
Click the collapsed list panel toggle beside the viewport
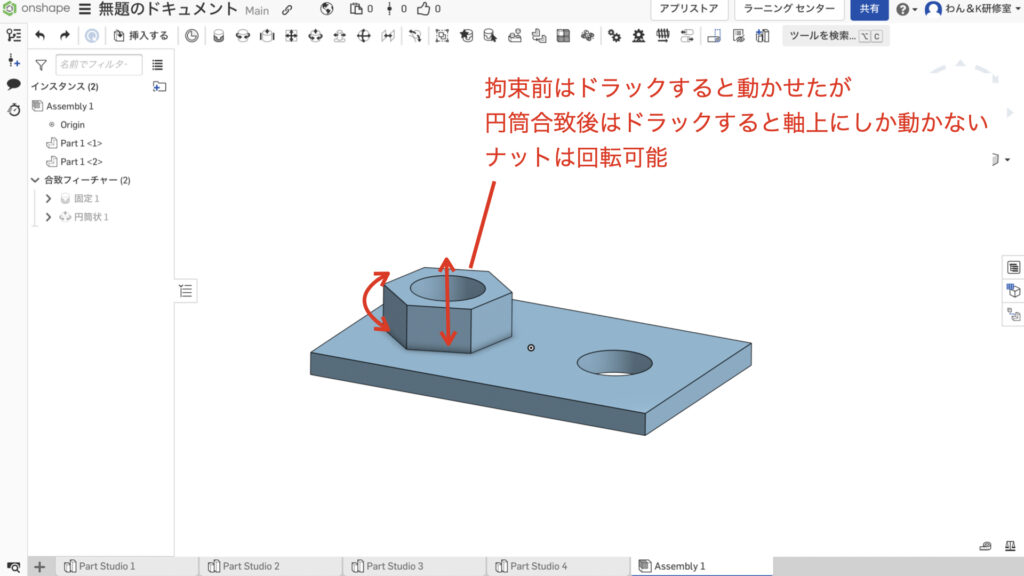(x=185, y=291)
